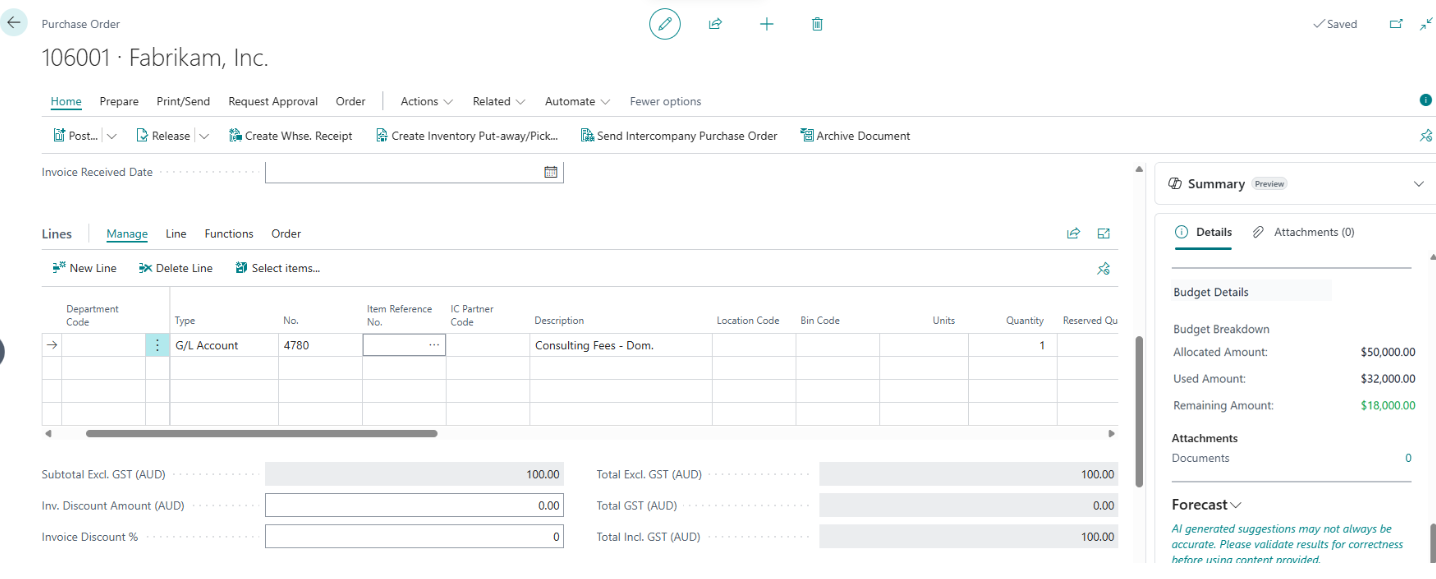Expand the Summary panel chevron
Viewport: 1436px width, 579px height.
pyautogui.click(x=1418, y=184)
